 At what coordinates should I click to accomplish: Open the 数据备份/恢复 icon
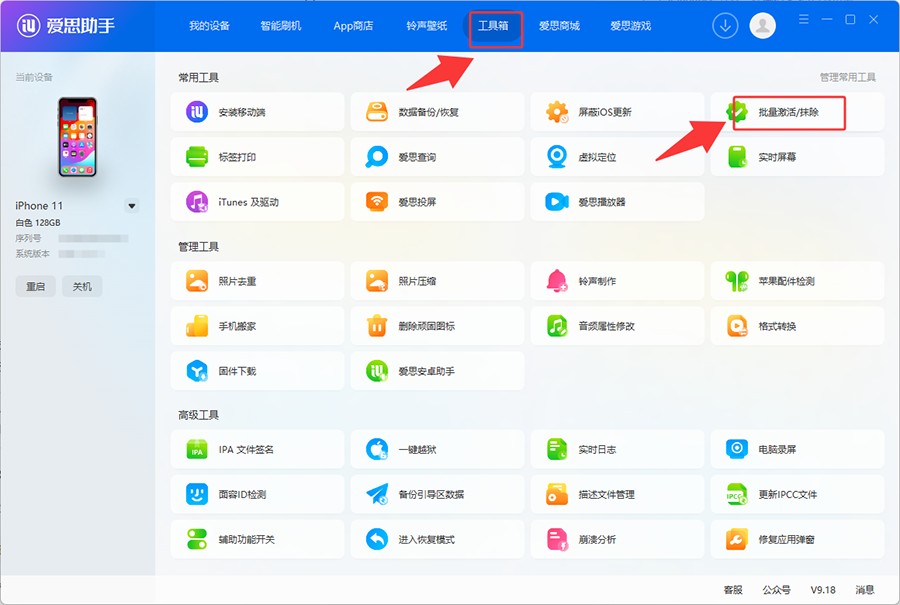click(377, 112)
